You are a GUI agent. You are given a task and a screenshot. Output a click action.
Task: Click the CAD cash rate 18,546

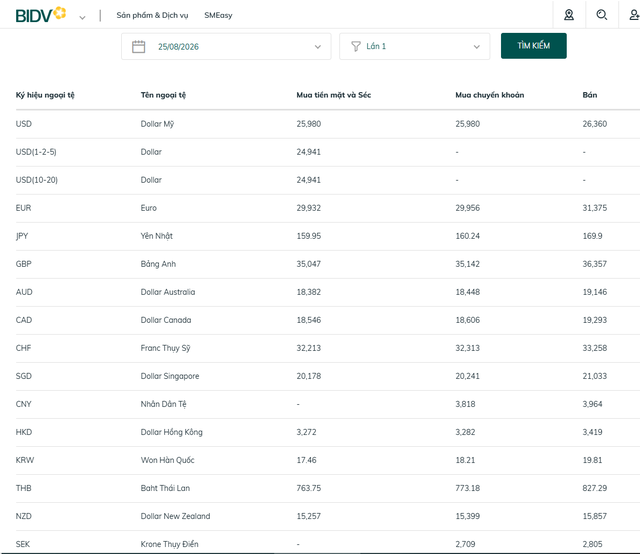pos(309,320)
